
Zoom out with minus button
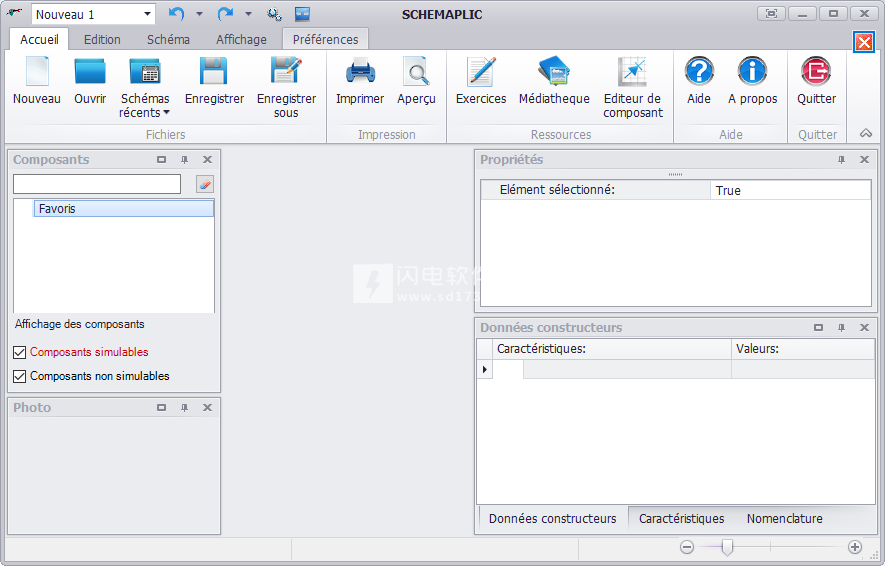(687, 547)
